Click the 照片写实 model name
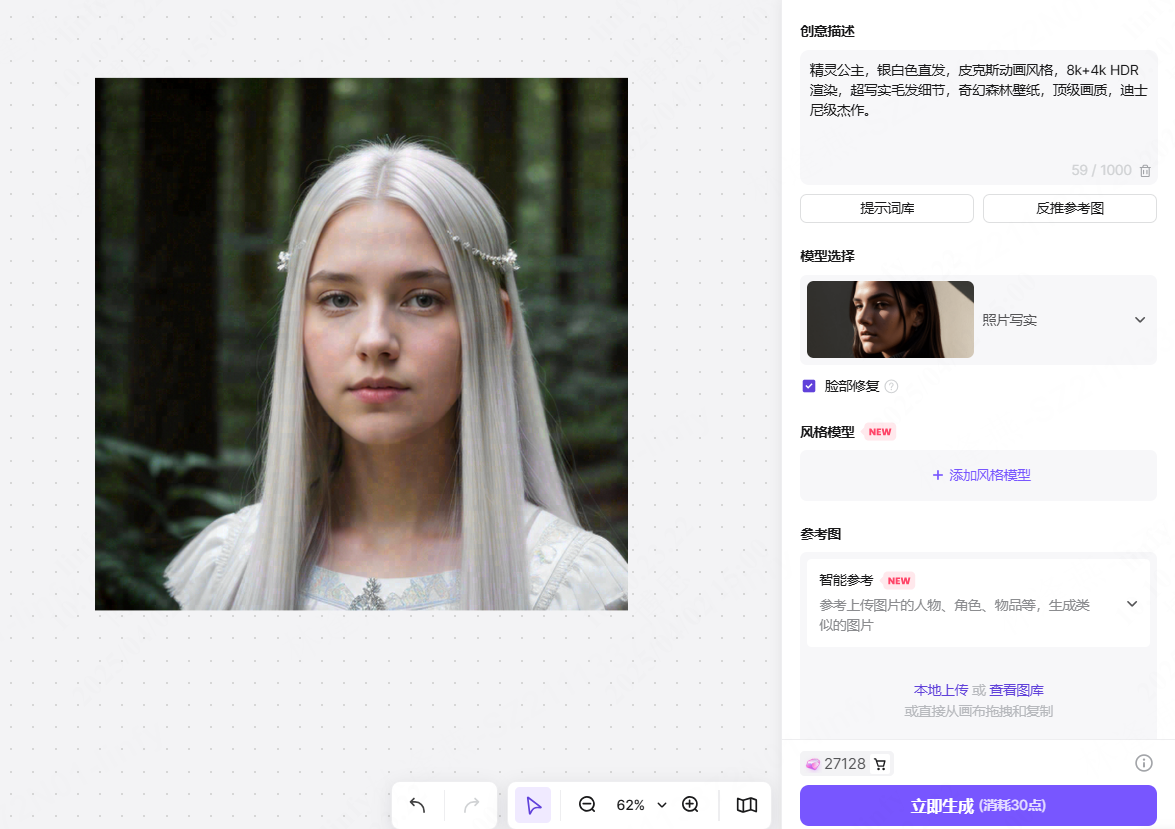The image size is (1175, 829). click(x=1009, y=320)
